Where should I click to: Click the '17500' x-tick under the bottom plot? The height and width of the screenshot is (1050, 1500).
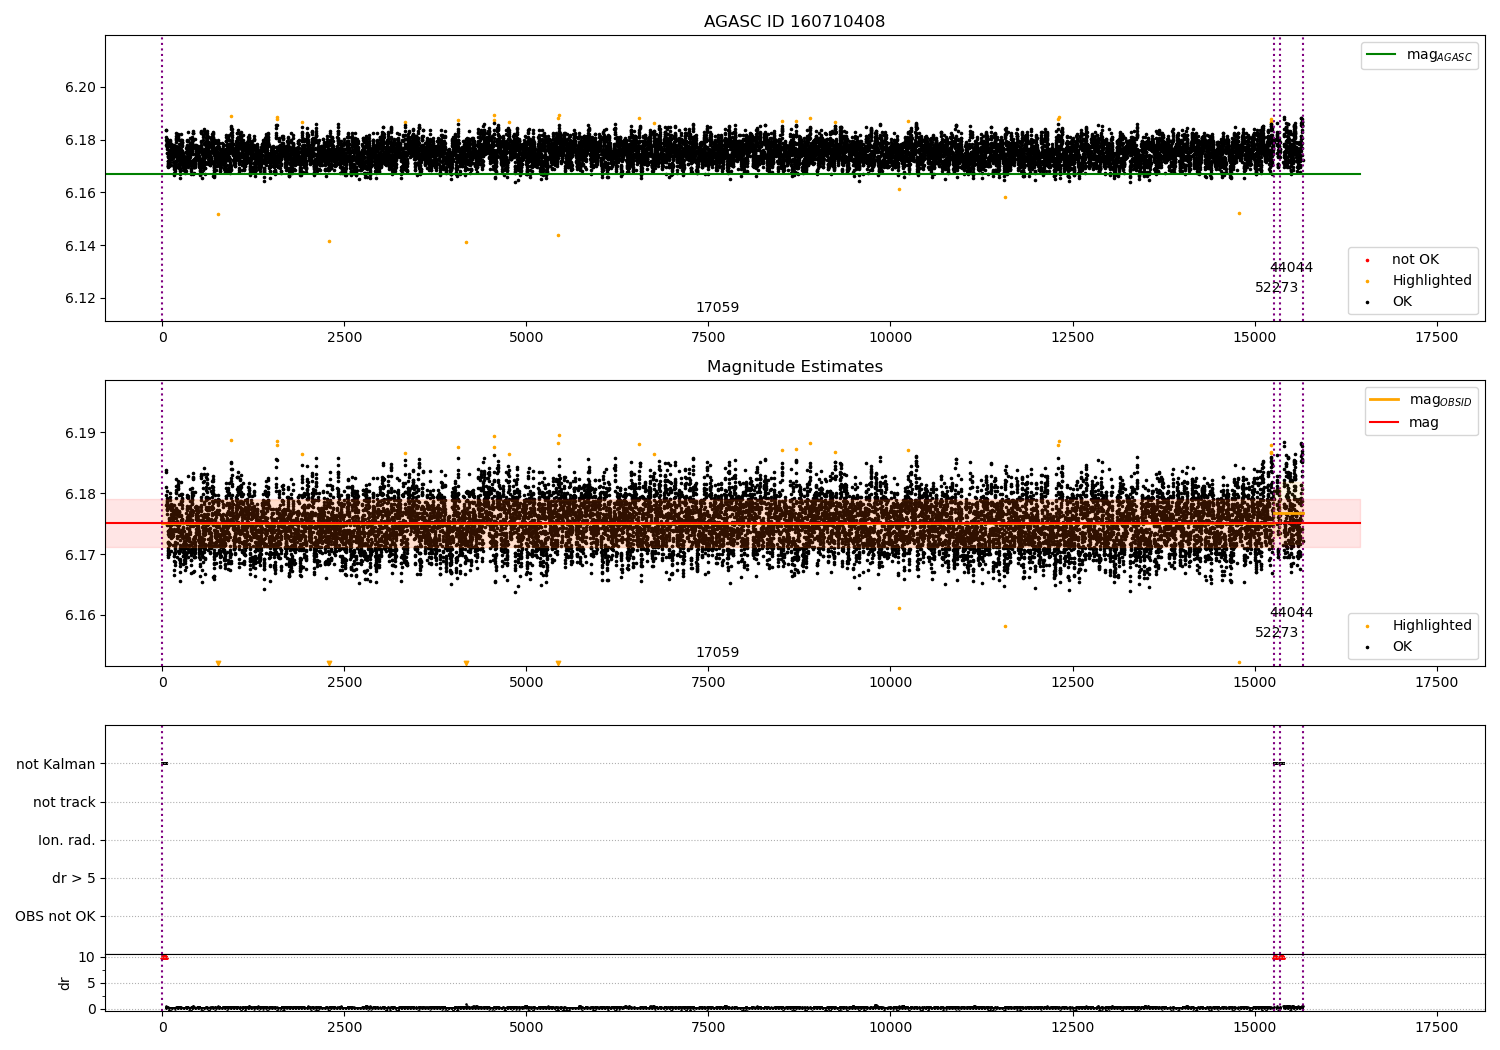coord(1437,1028)
